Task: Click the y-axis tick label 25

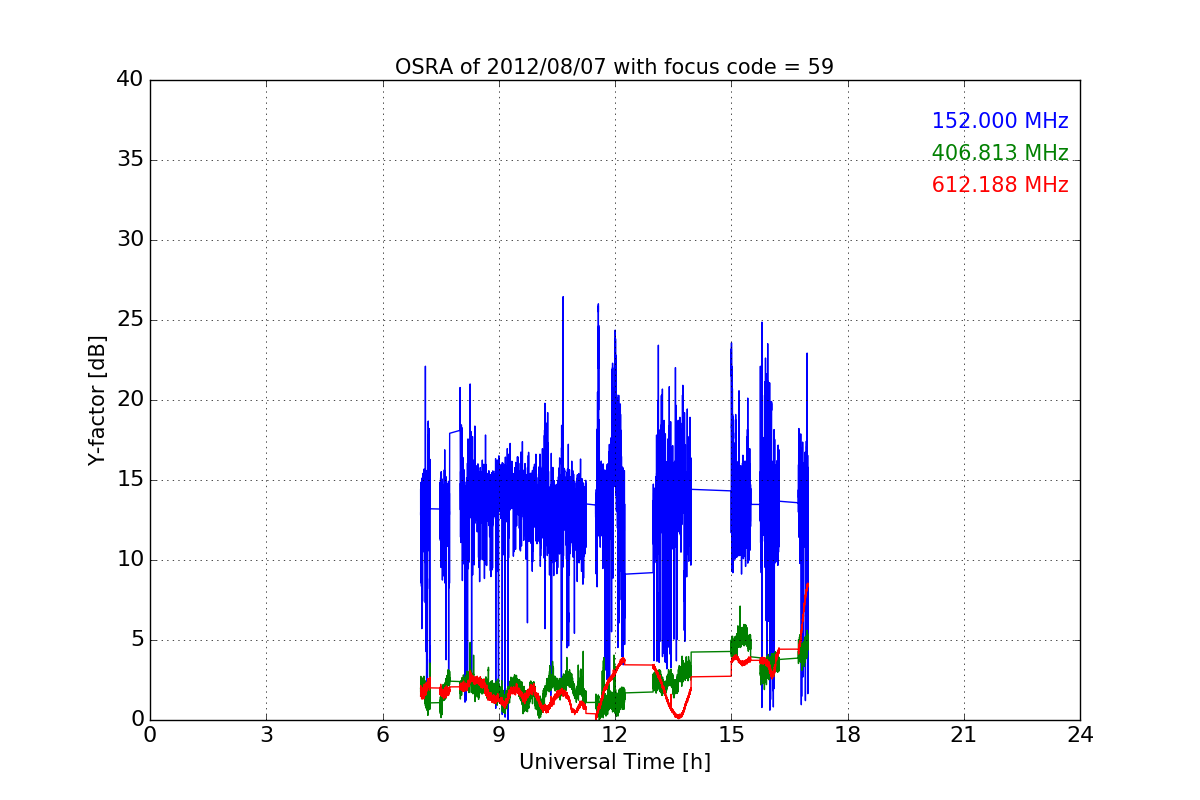Action: pos(129,320)
